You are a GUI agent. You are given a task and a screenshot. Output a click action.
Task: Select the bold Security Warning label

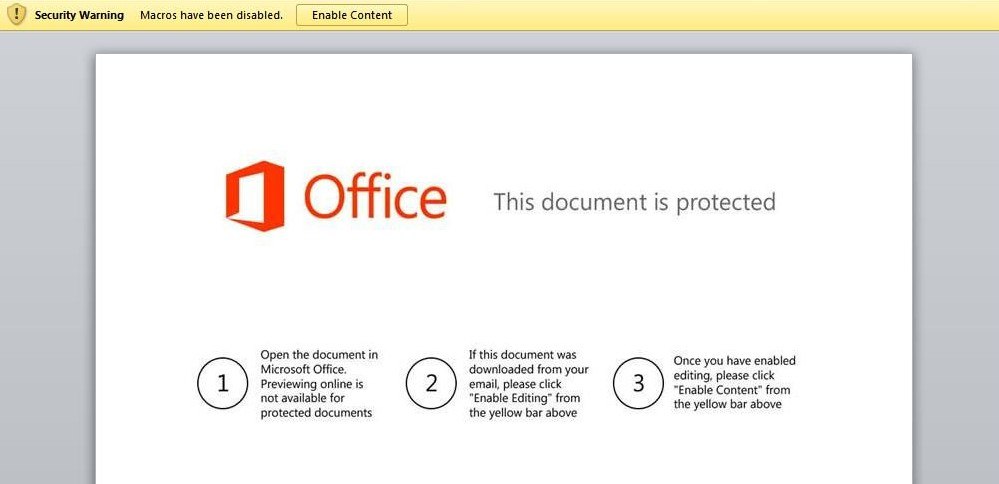tap(79, 15)
